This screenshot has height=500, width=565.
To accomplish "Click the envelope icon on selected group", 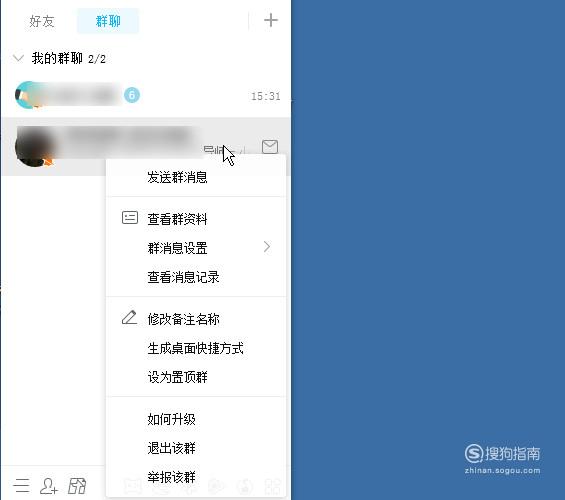I will coord(270,147).
